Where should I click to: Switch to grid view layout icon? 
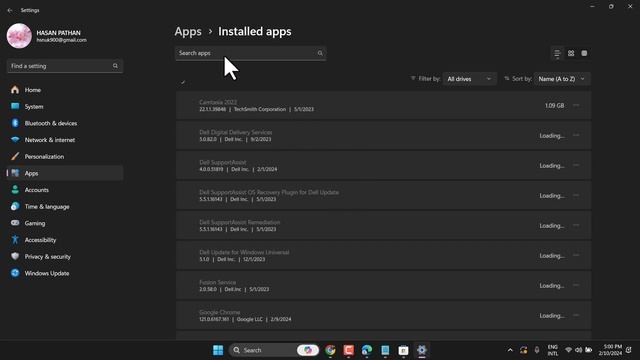(x=571, y=53)
